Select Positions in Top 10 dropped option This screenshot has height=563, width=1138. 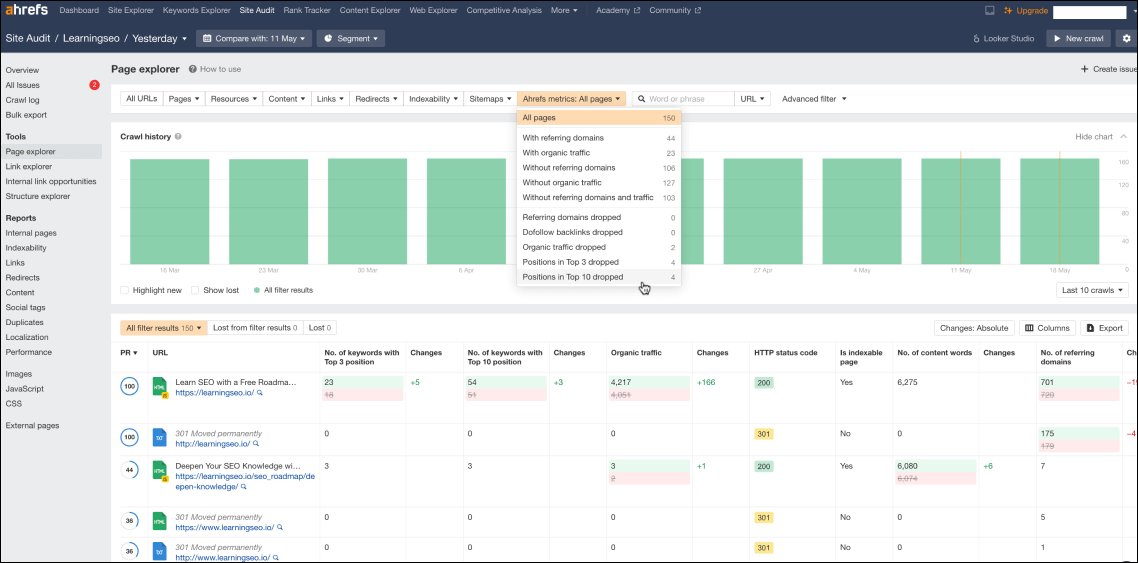pyautogui.click(x=599, y=277)
